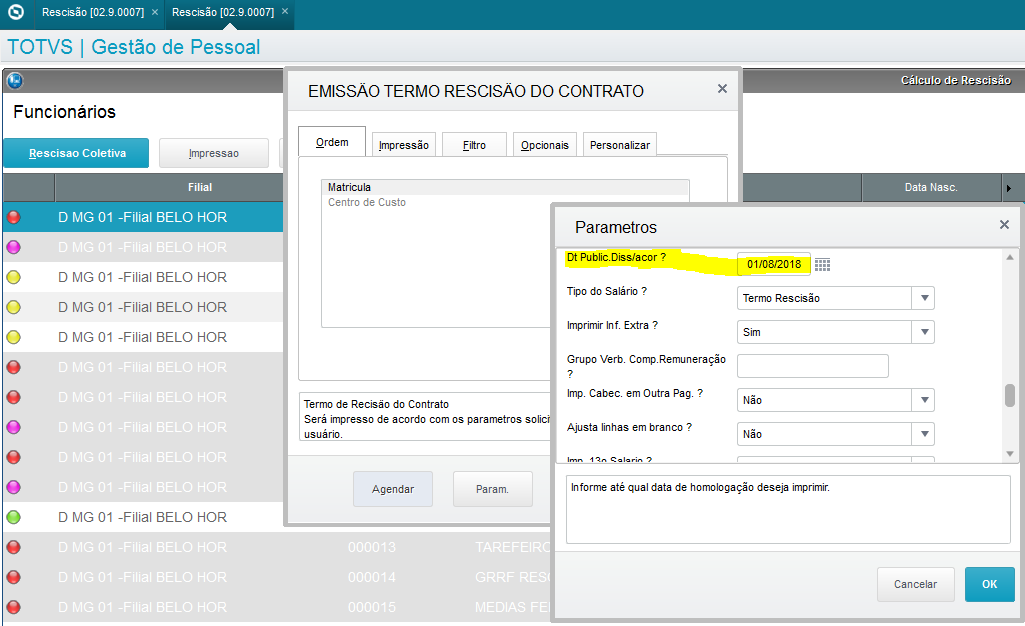This screenshot has height=626, width=1025.
Task: Click the red status circle in highlighted first row
Action: pyautogui.click(x=13, y=217)
